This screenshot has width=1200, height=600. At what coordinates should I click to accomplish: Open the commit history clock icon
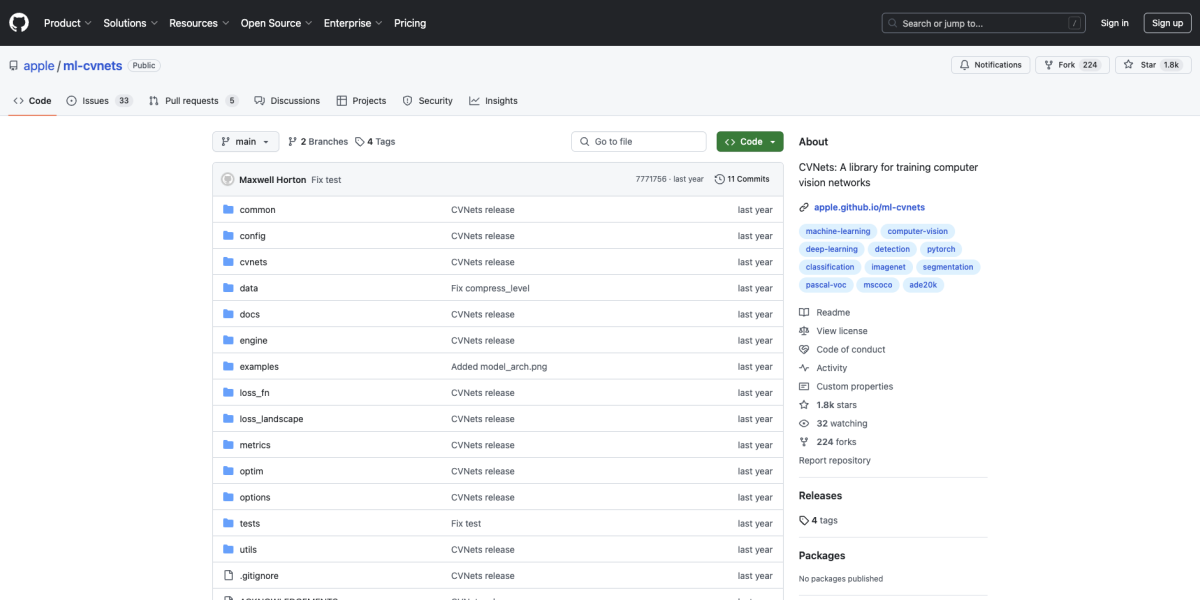720,179
